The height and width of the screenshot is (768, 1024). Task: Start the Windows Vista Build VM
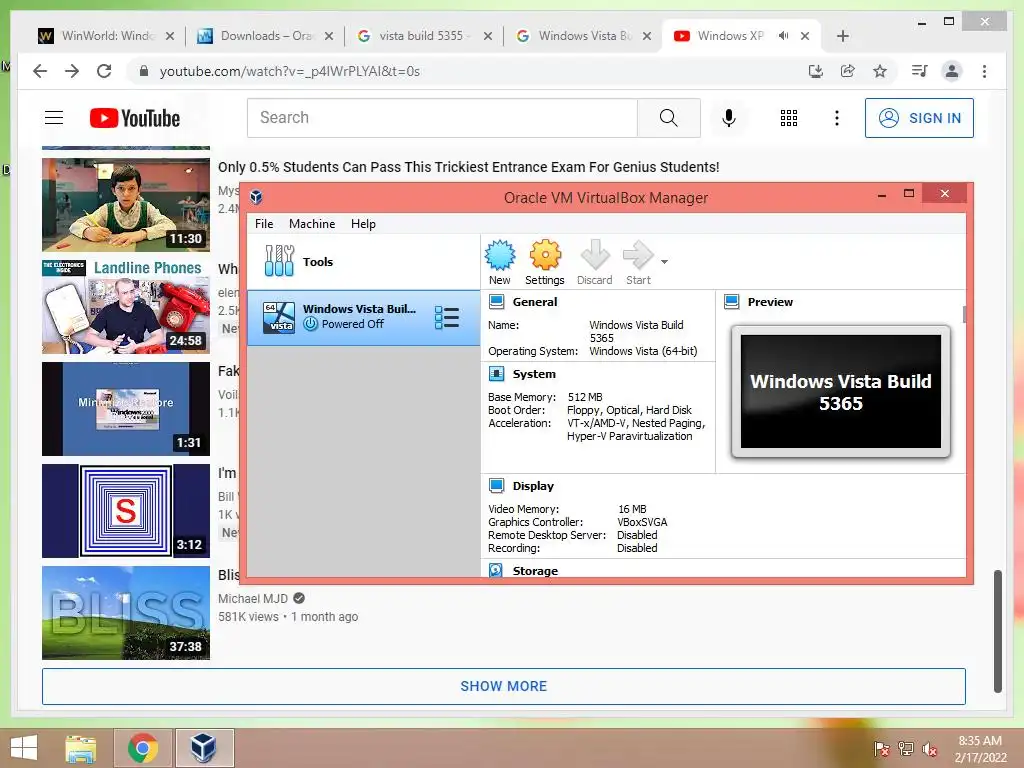click(638, 263)
